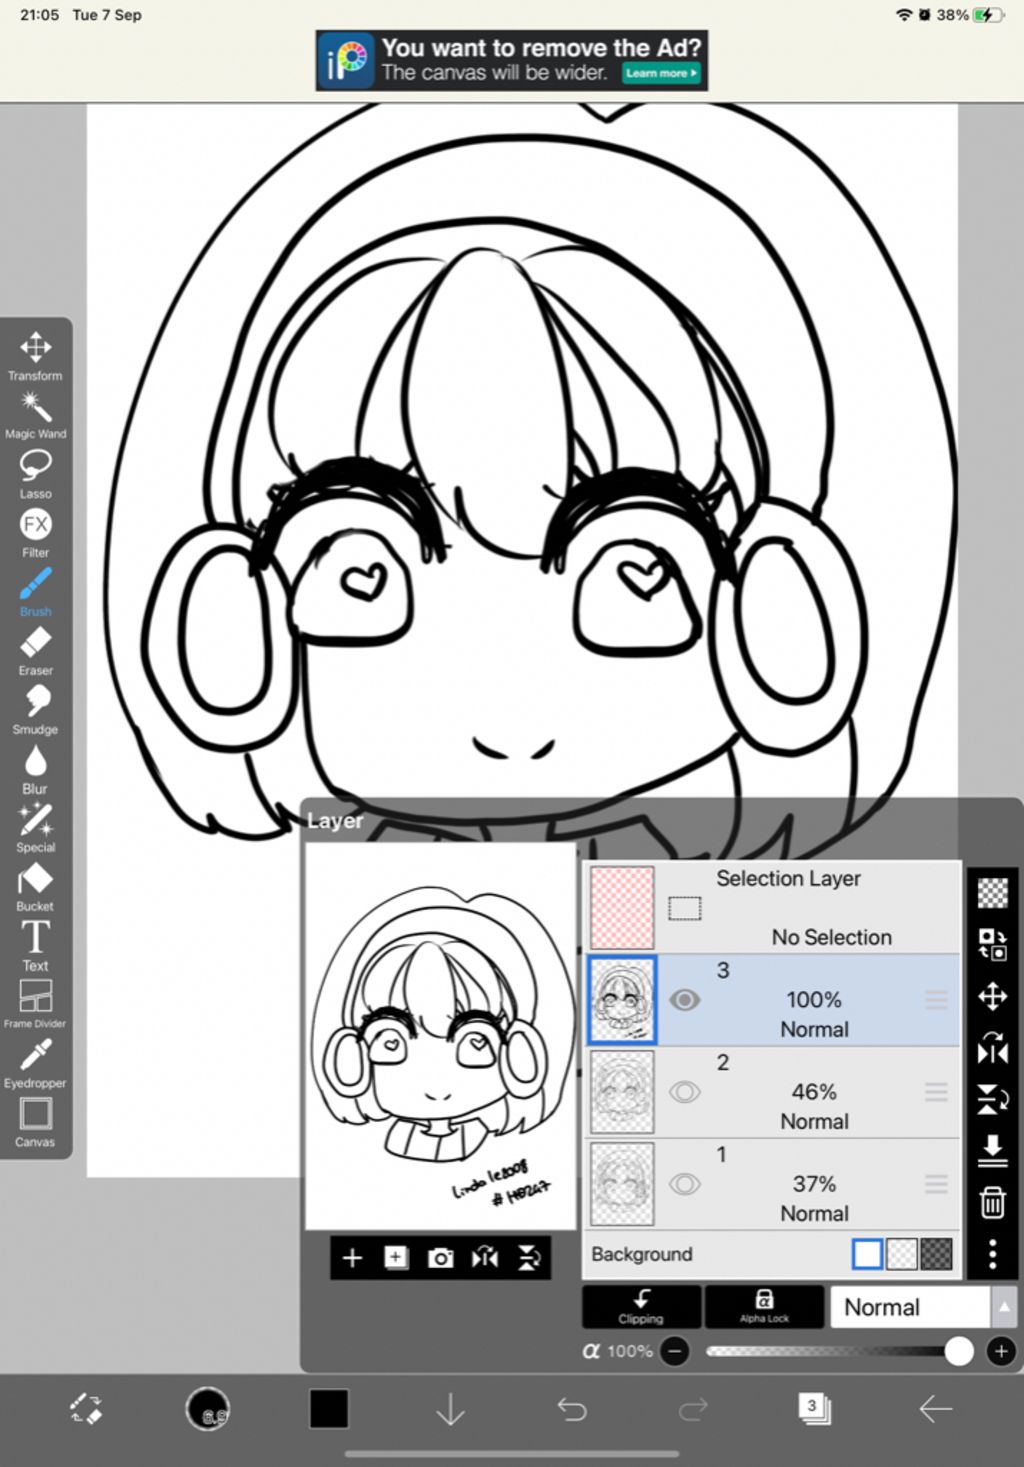The width and height of the screenshot is (1024, 1467).
Task: Select the Lasso tool
Action: (35, 474)
